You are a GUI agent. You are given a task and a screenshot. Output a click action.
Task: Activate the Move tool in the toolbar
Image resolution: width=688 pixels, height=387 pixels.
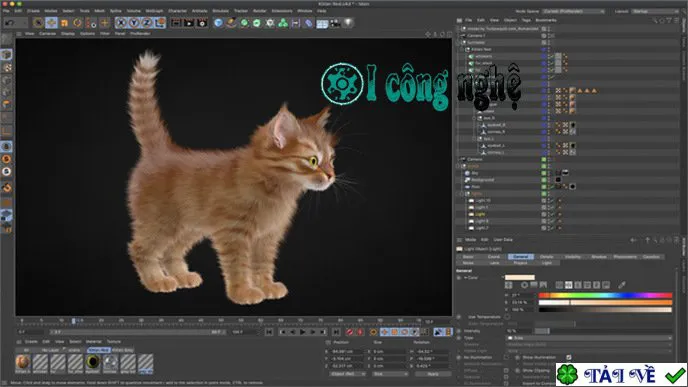tap(51, 22)
